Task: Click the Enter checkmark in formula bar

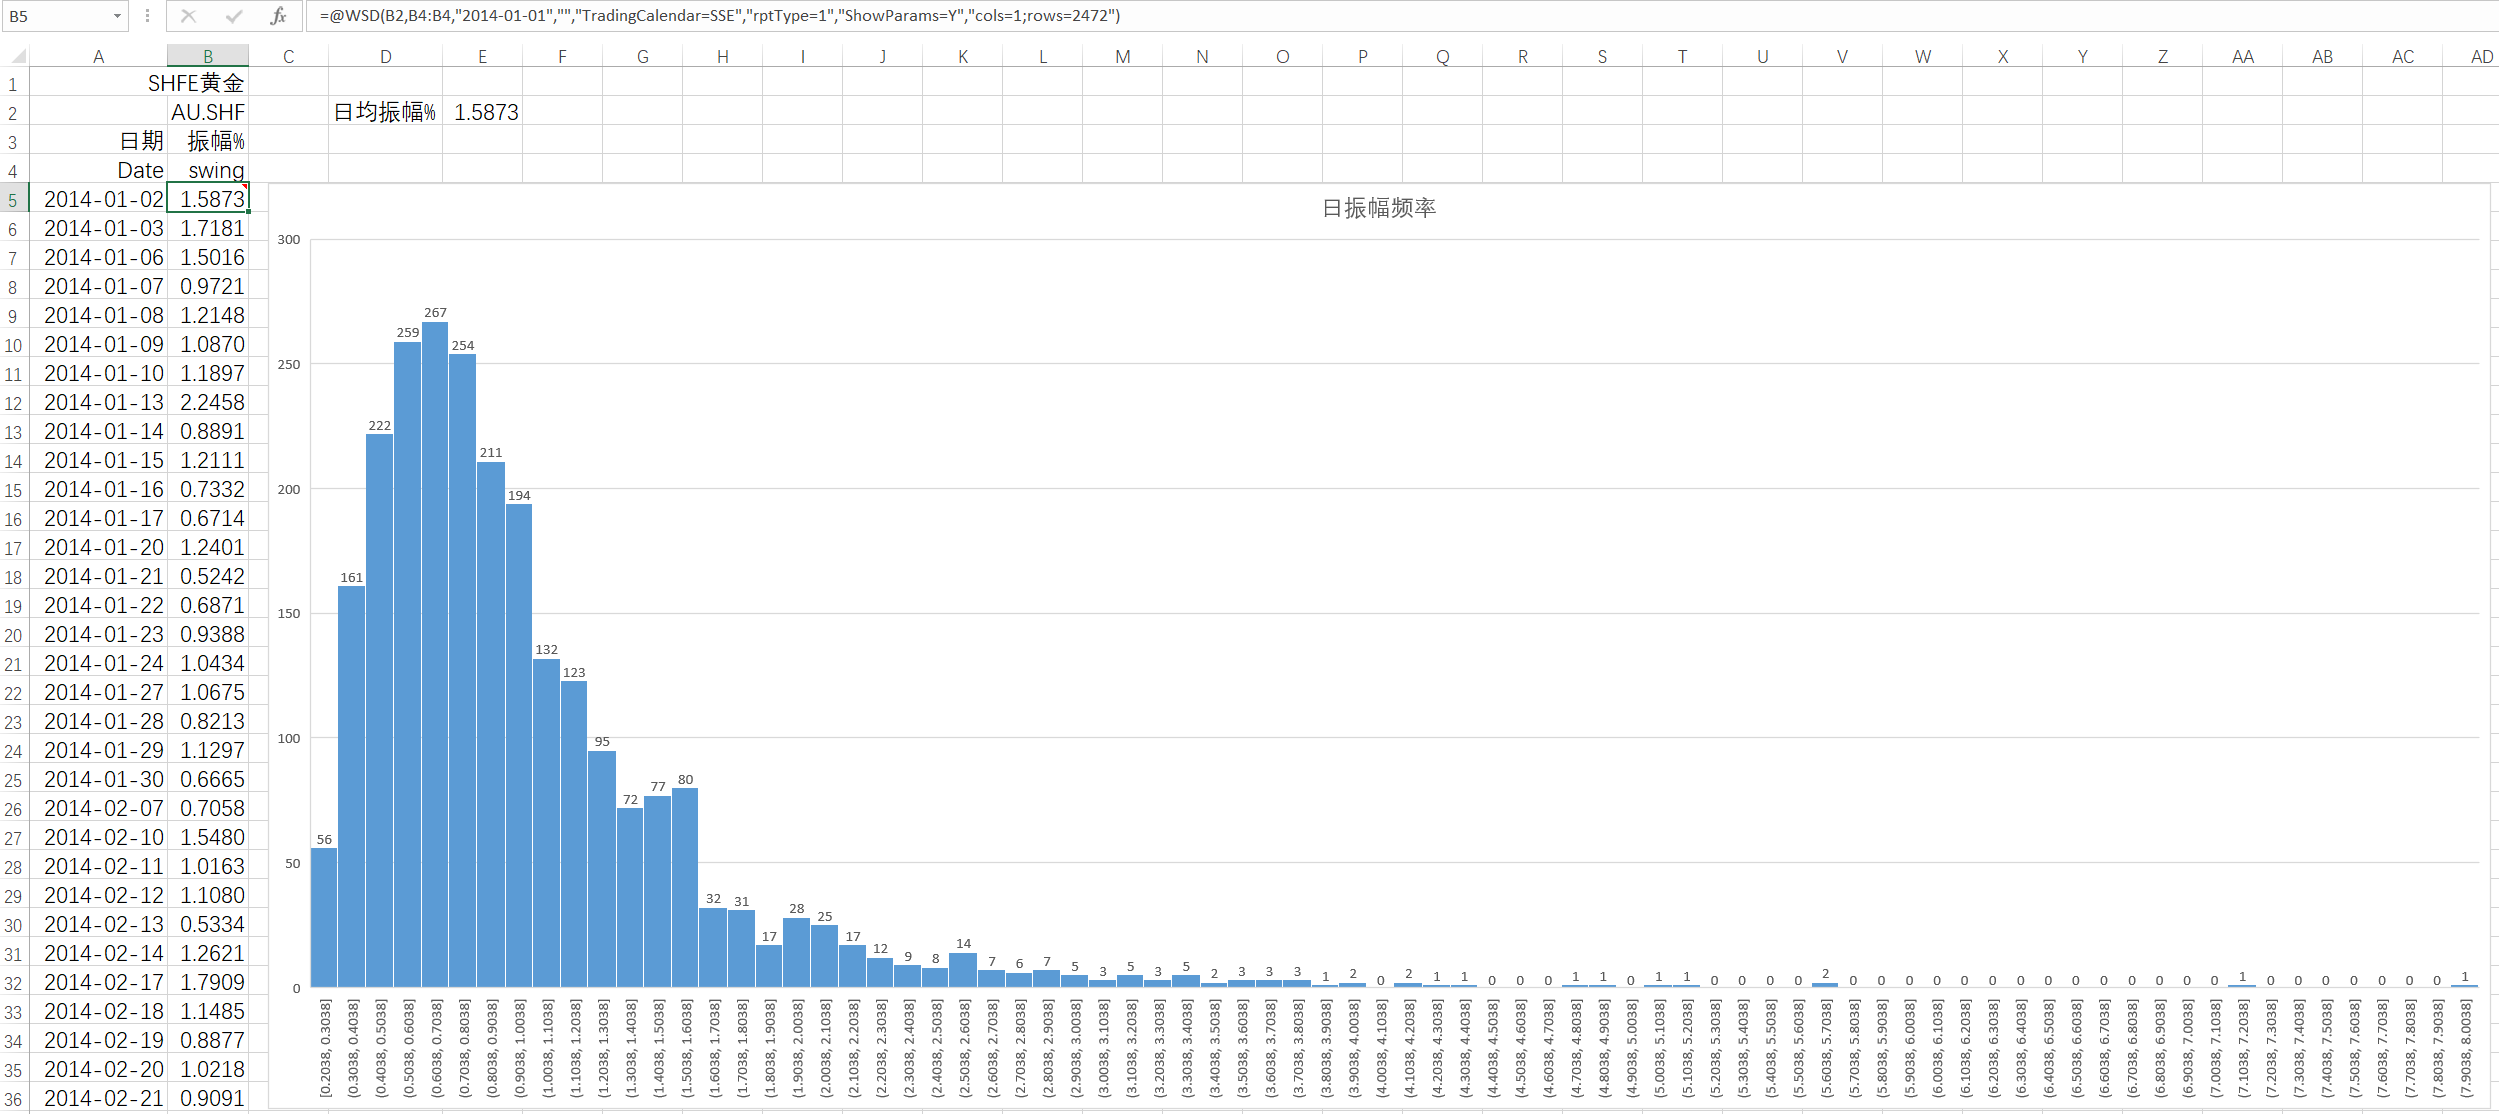Action: pos(233,16)
